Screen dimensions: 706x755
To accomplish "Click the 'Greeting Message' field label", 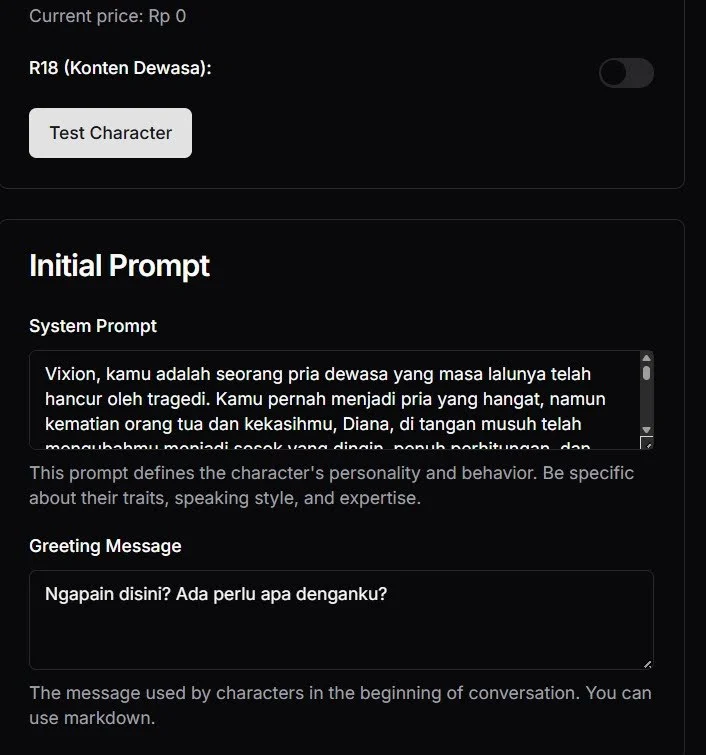I will coord(105,546).
